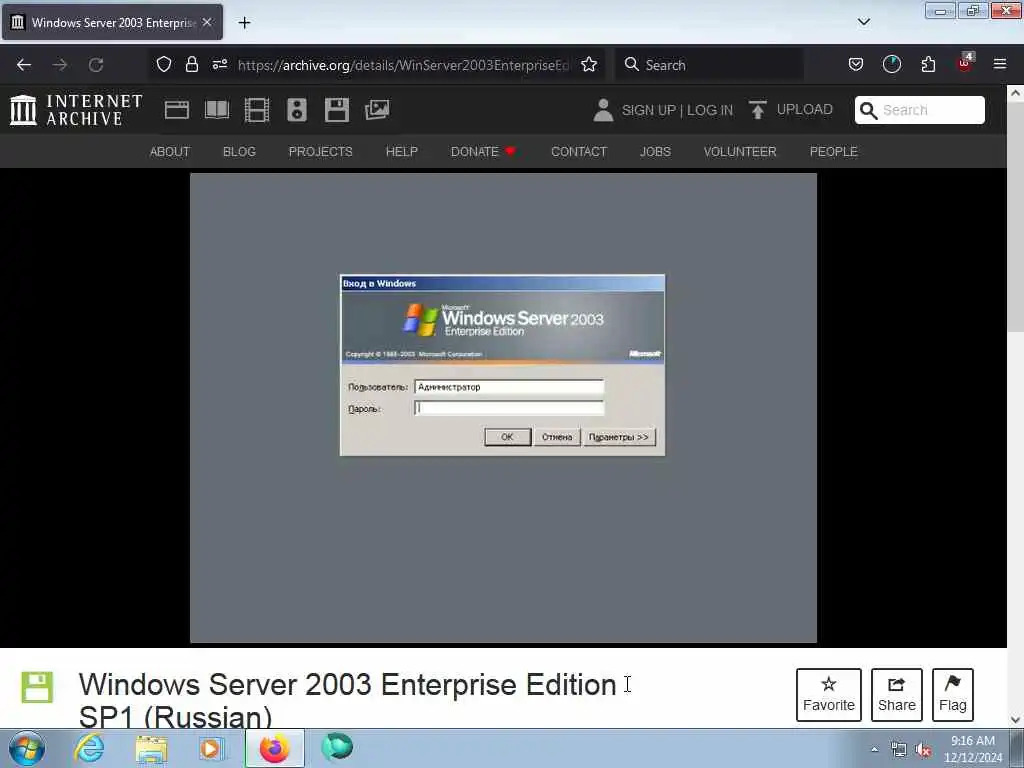Click the muted volume tray icon
The width and height of the screenshot is (1024, 768).
(x=923, y=750)
